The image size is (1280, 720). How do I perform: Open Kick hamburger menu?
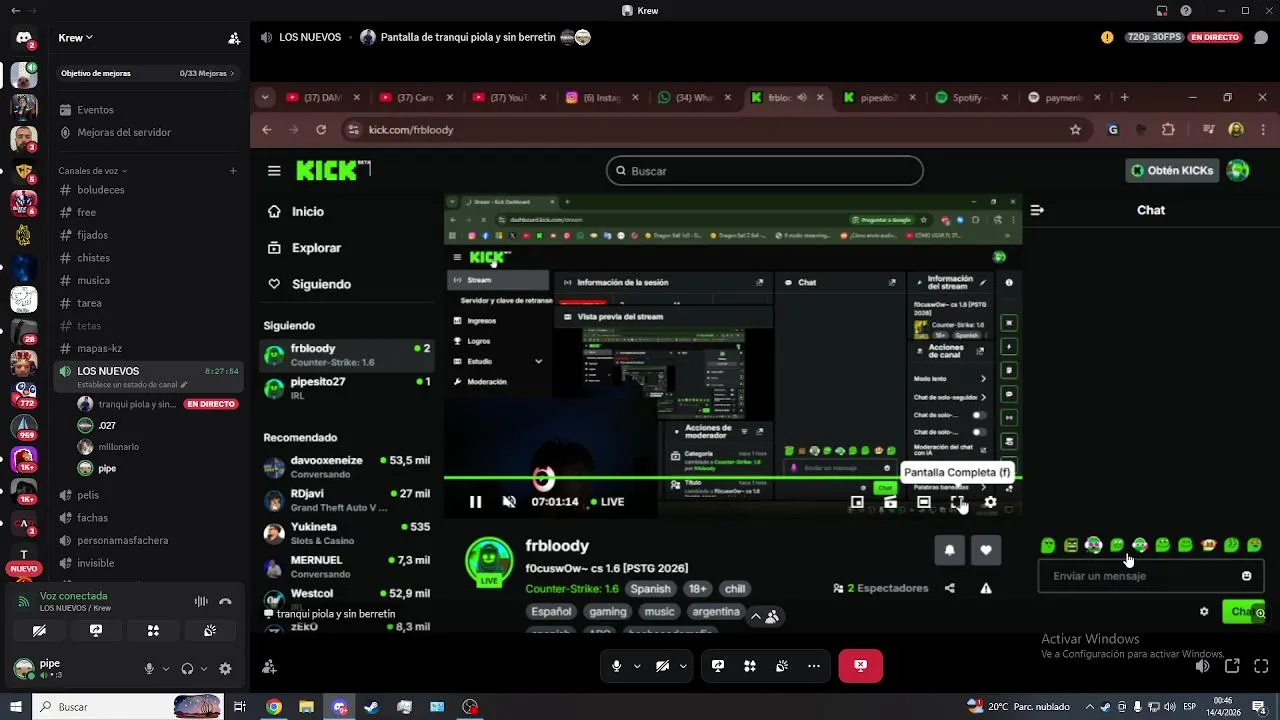click(274, 171)
